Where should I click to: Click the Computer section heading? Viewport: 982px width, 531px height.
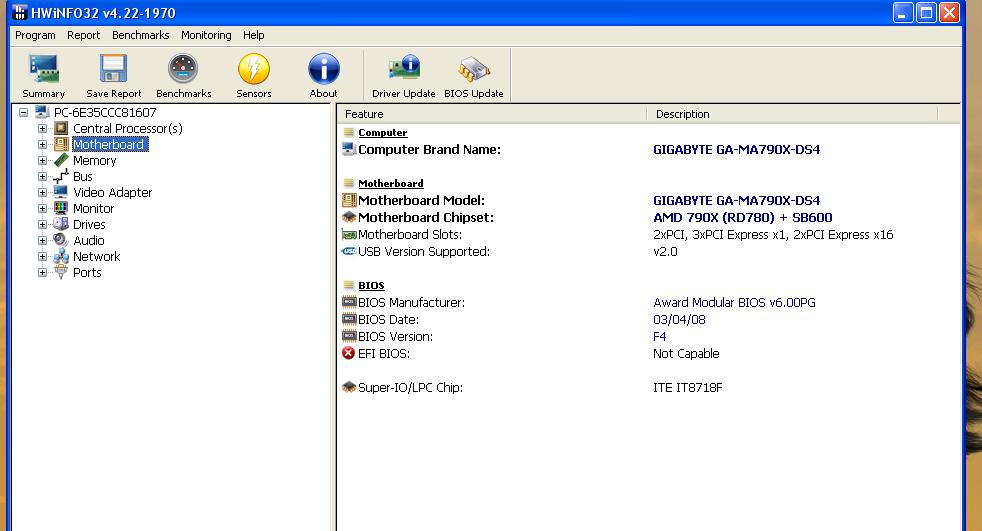click(x=383, y=133)
